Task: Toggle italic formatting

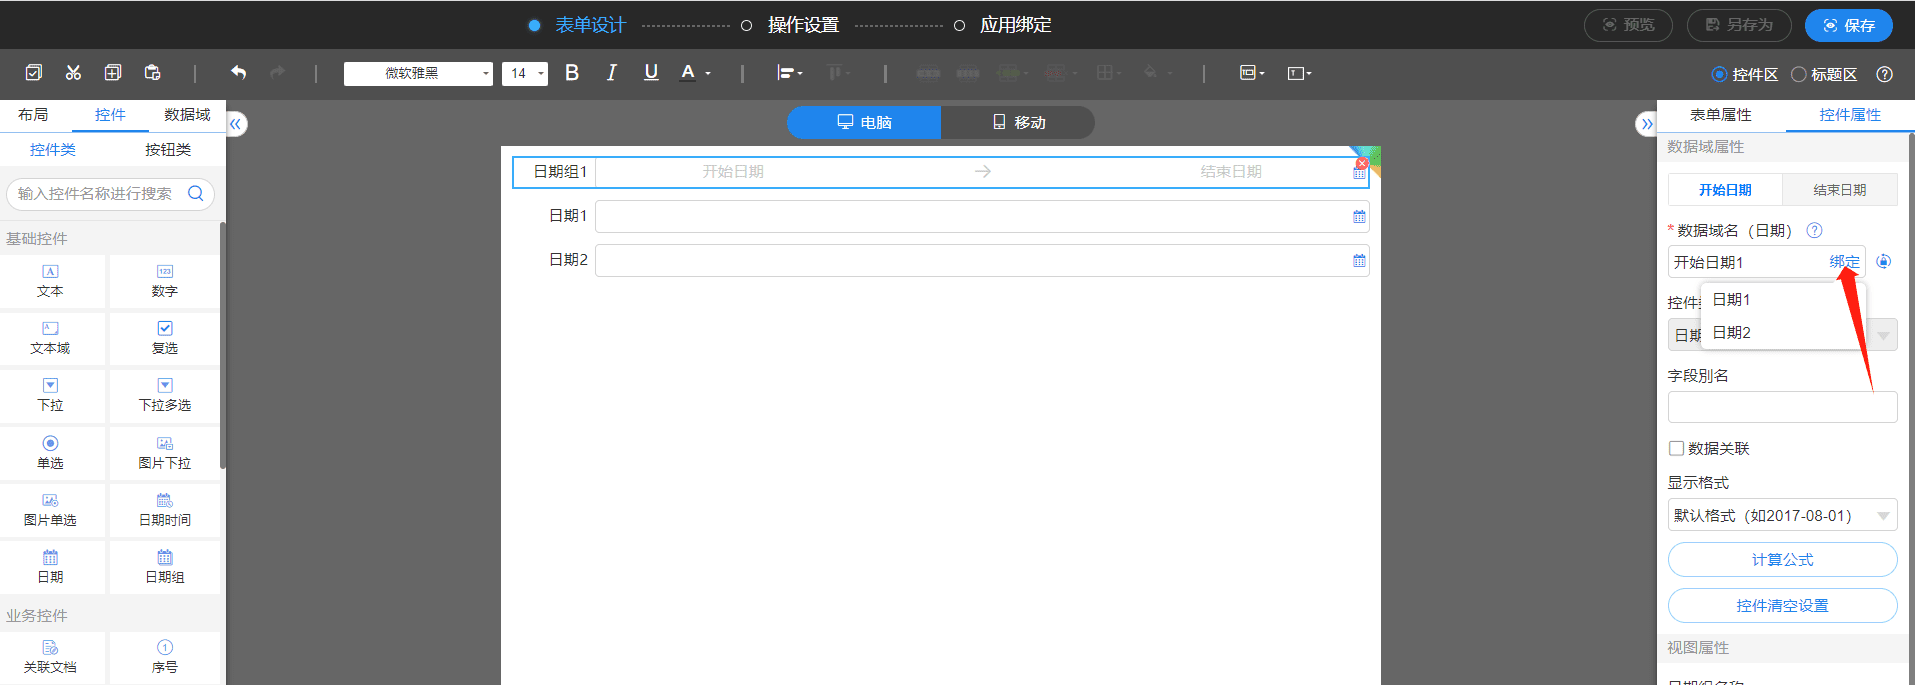Action: click(611, 72)
